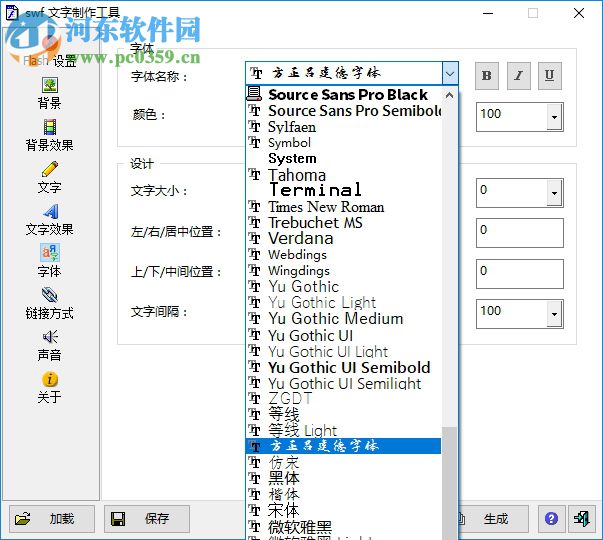603x540 pixels.
Task: Select 黑体 font entry
Action: point(343,478)
